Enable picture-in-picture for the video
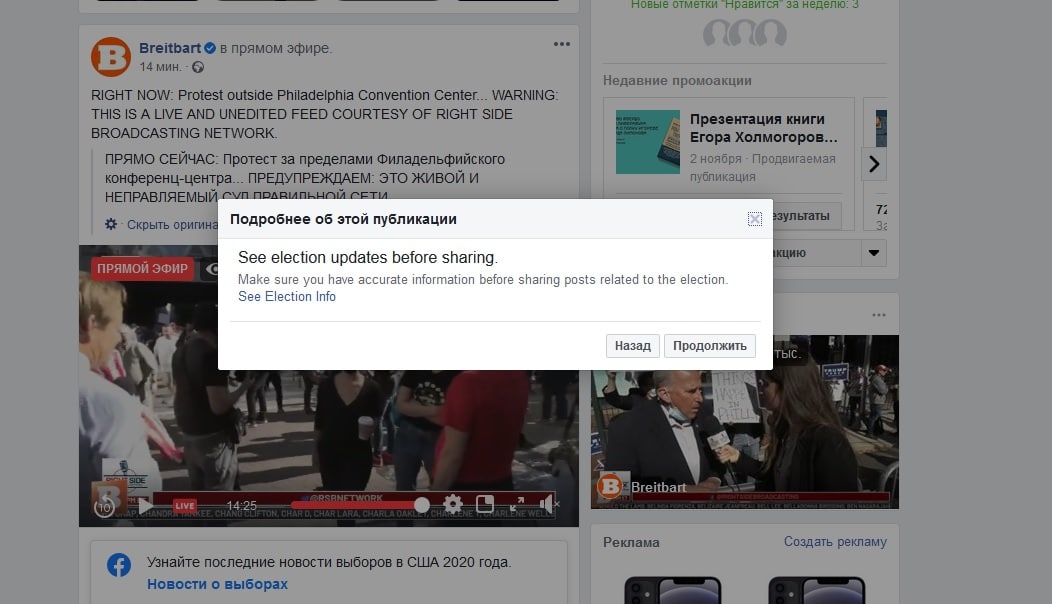 click(x=484, y=504)
